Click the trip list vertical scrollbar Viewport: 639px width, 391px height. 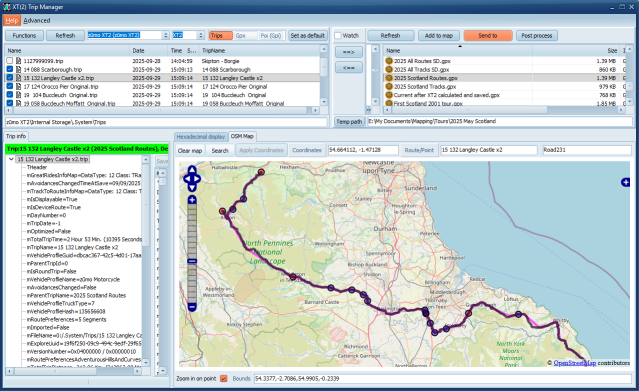(x=324, y=75)
